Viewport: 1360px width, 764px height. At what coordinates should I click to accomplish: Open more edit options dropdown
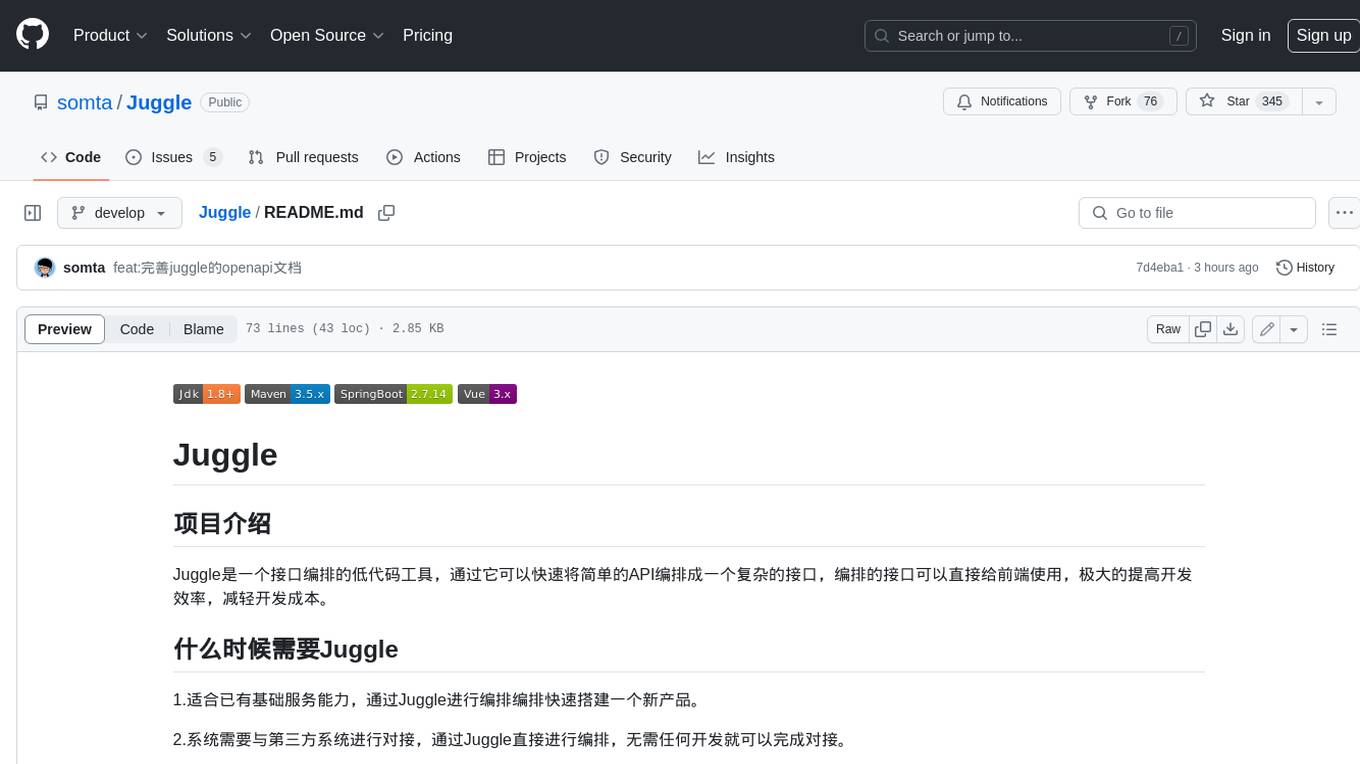click(1294, 329)
